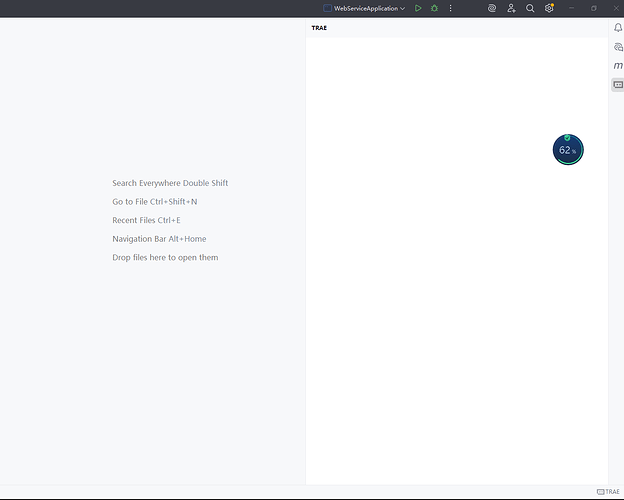Open the More Actions three-dot menu
The image size is (624, 500).
[x=450, y=8]
